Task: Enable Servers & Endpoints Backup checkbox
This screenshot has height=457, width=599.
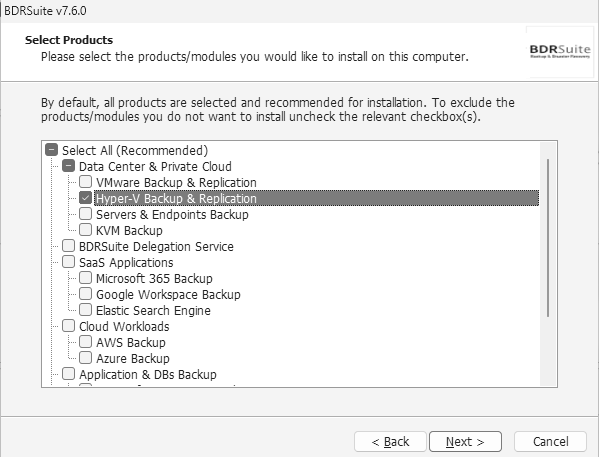Action: click(x=86, y=214)
